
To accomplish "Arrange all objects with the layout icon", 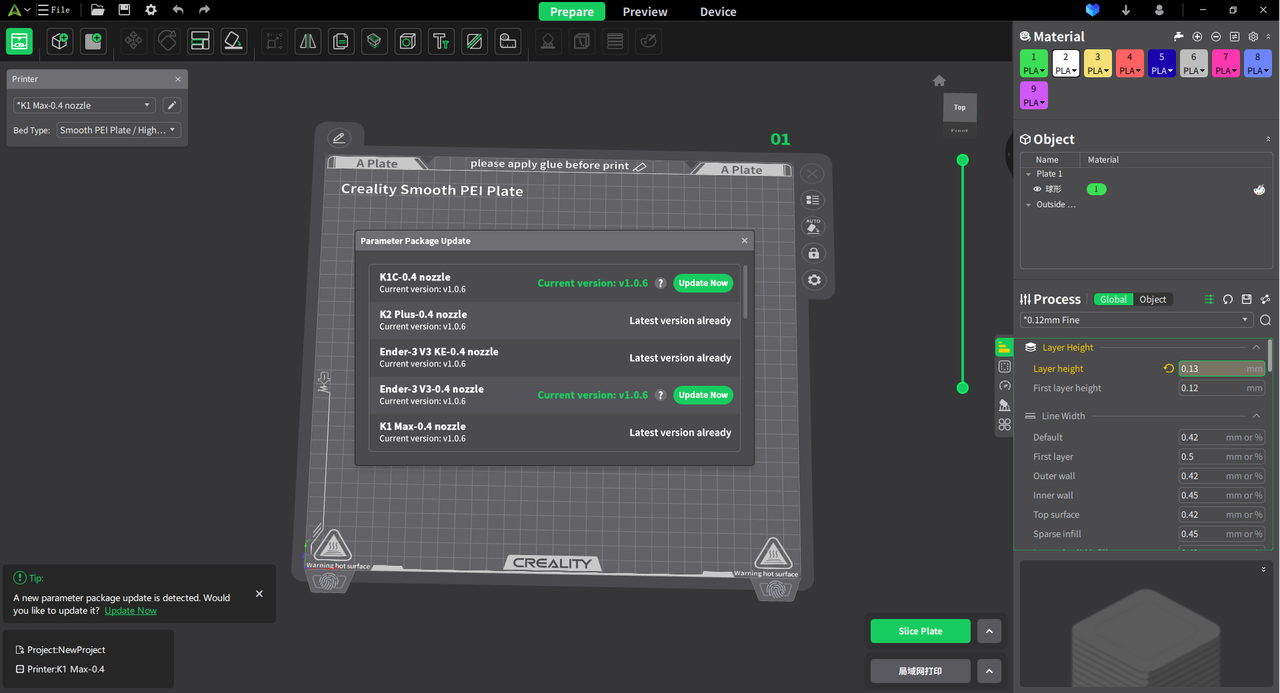I will point(200,41).
